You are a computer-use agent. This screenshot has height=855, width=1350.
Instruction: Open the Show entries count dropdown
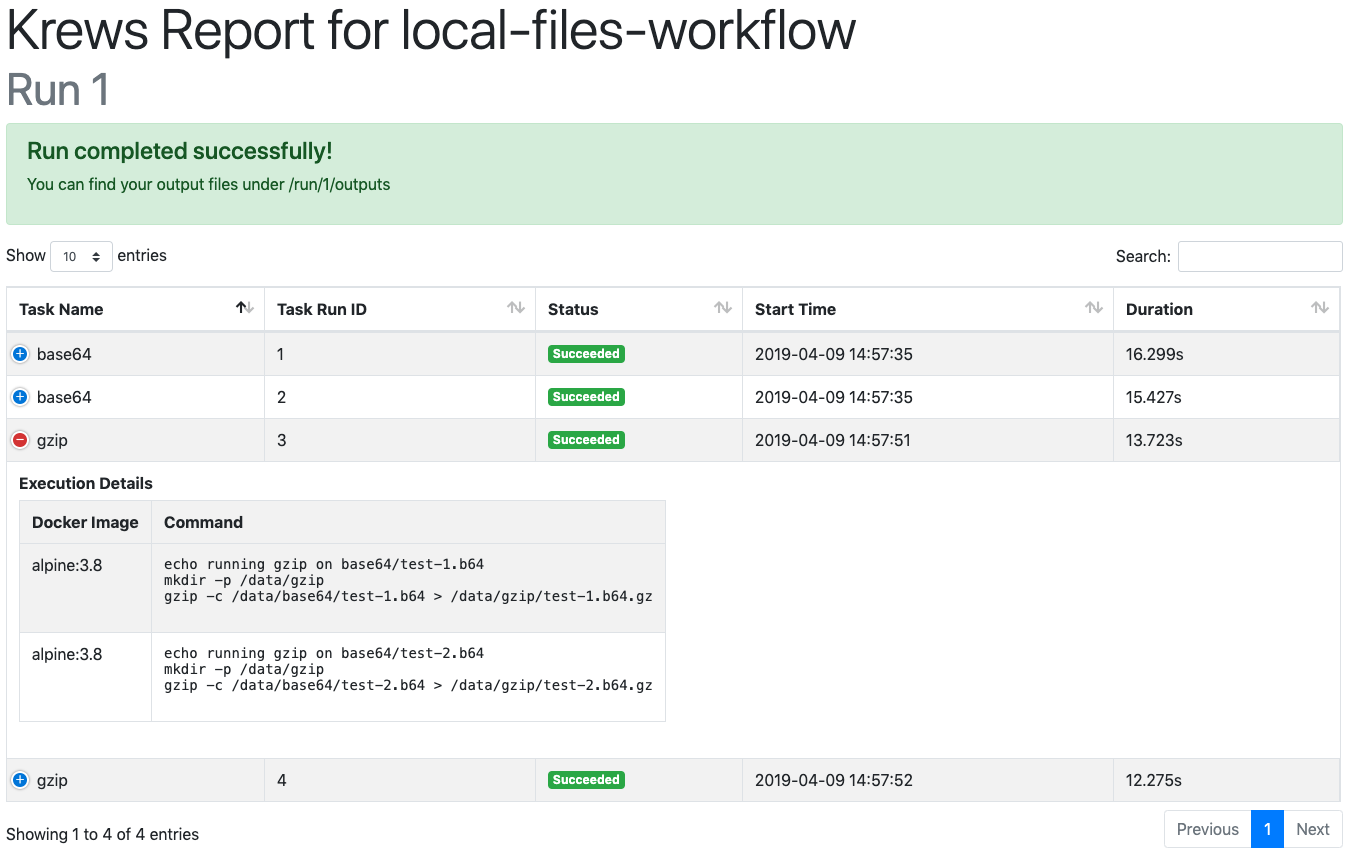tap(81, 256)
